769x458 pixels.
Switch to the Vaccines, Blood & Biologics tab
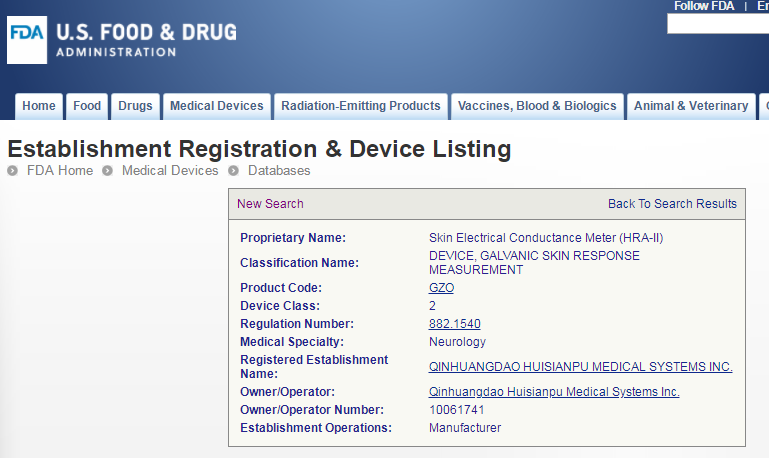point(537,106)
